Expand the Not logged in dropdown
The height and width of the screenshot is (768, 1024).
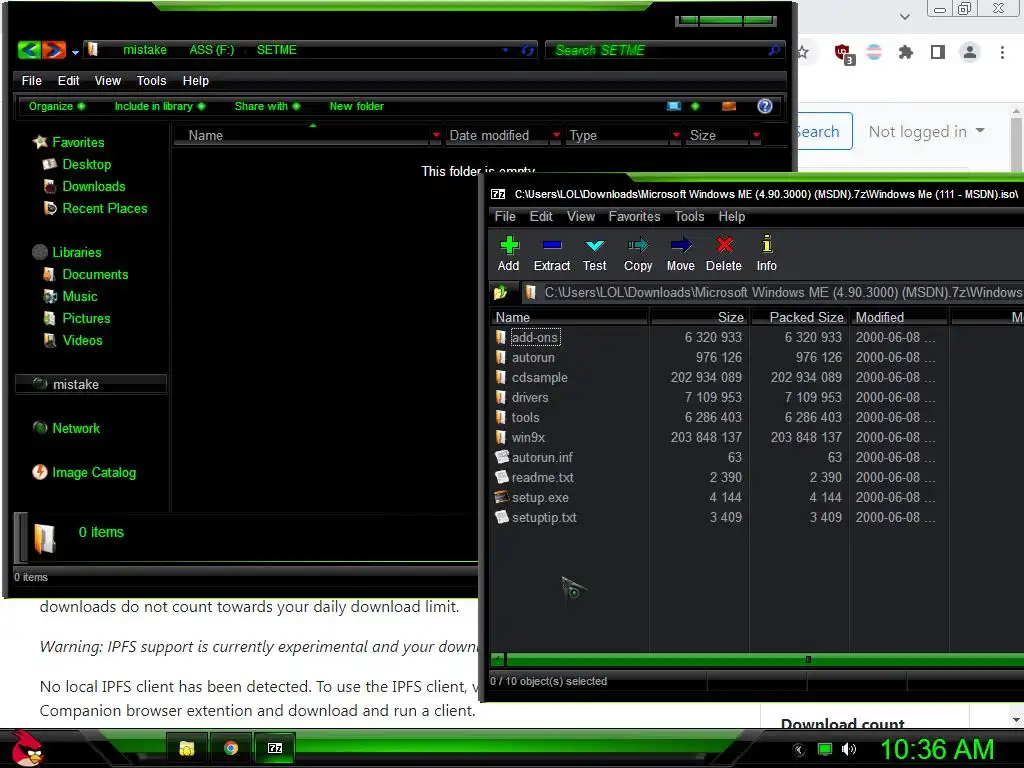[x=926, y=131]
